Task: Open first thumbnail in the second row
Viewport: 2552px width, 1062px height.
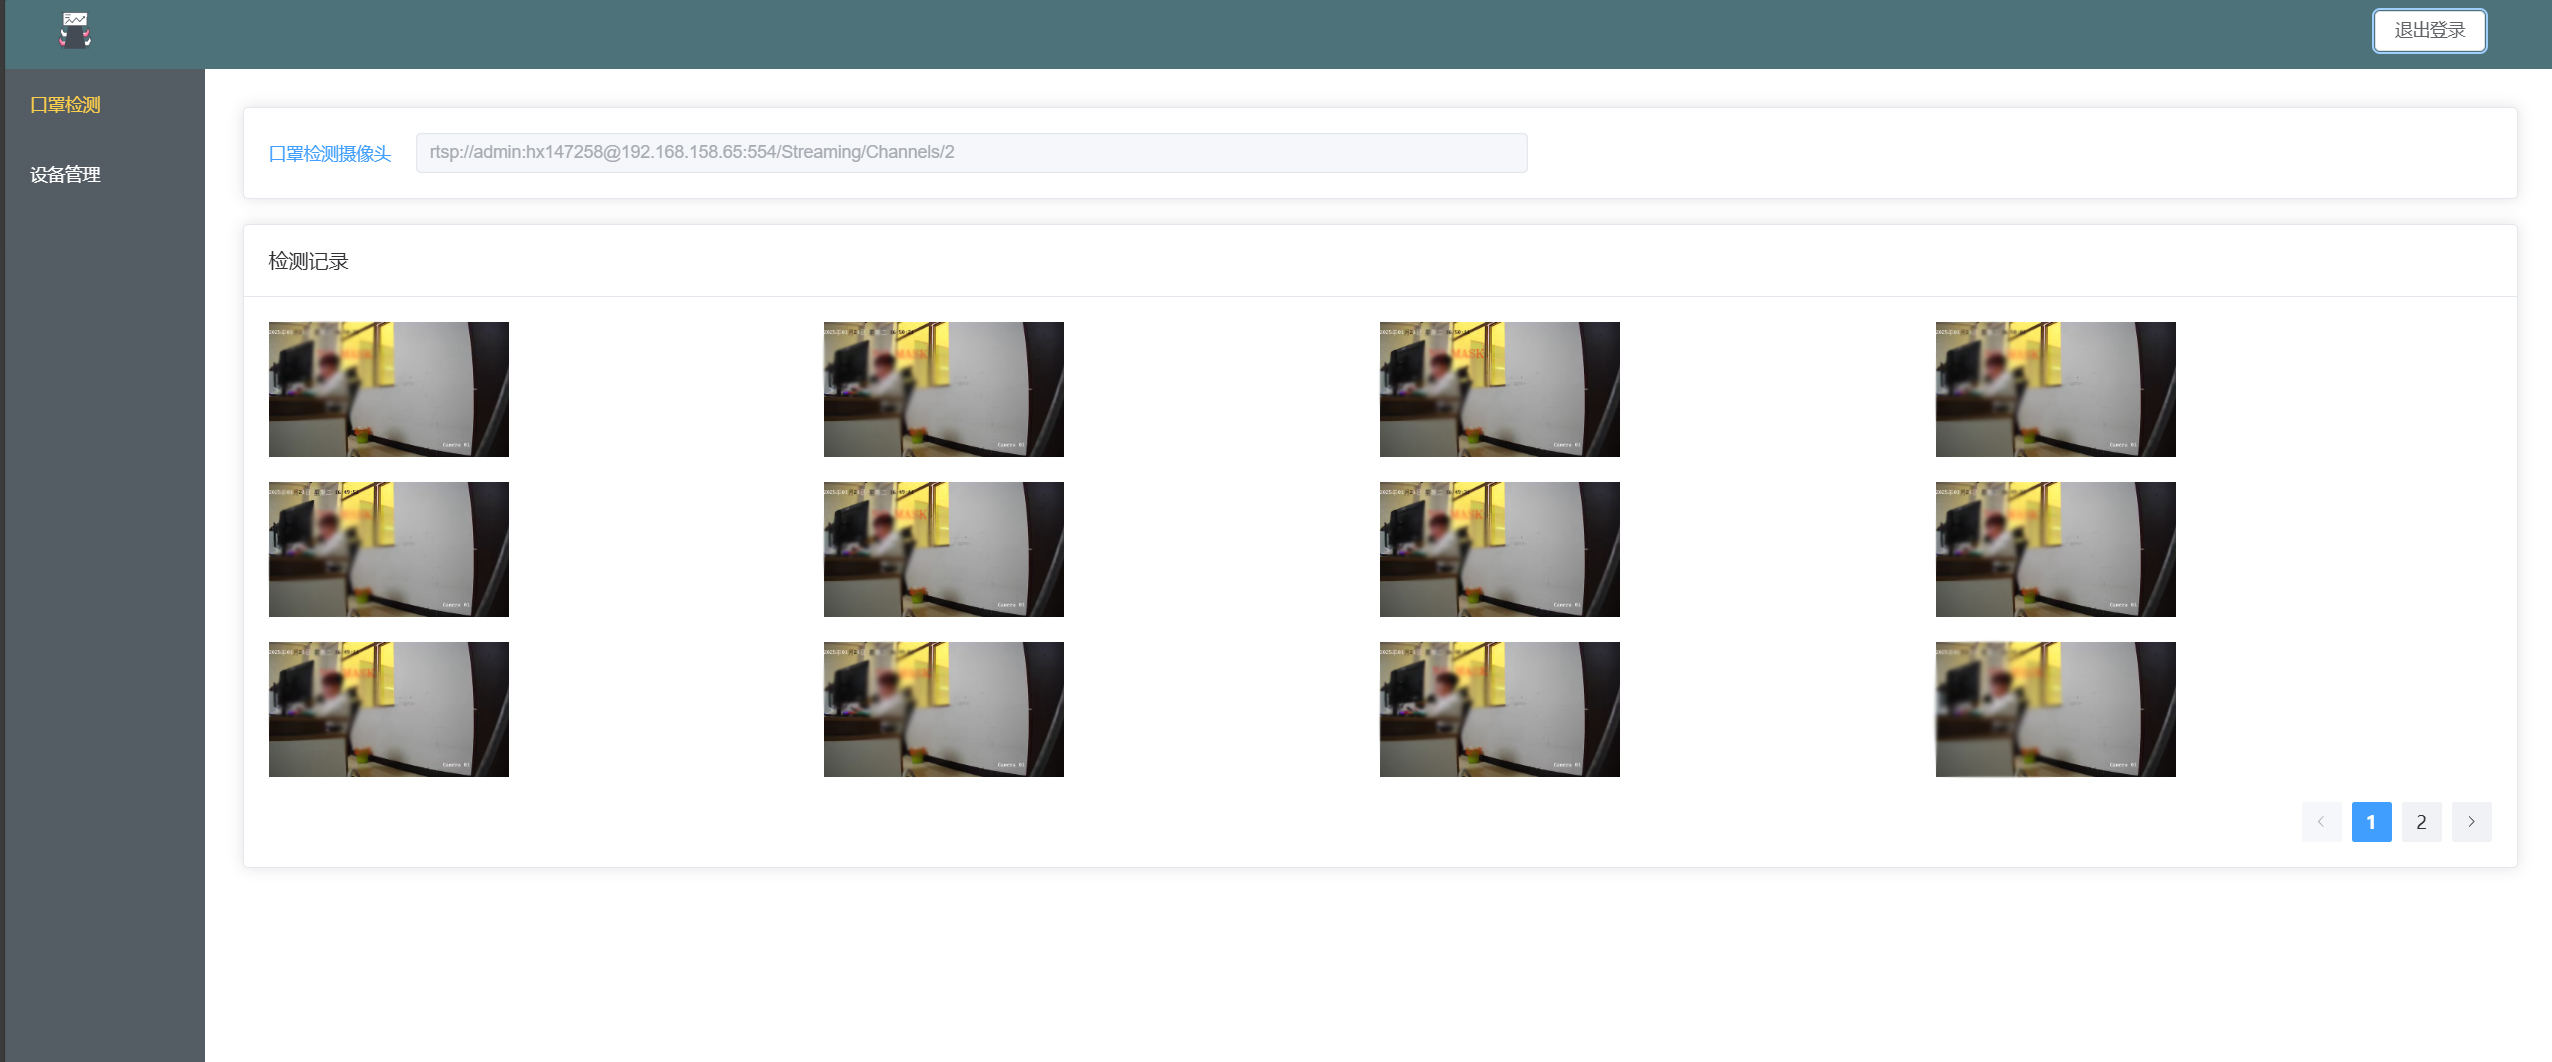Action: 388,549
